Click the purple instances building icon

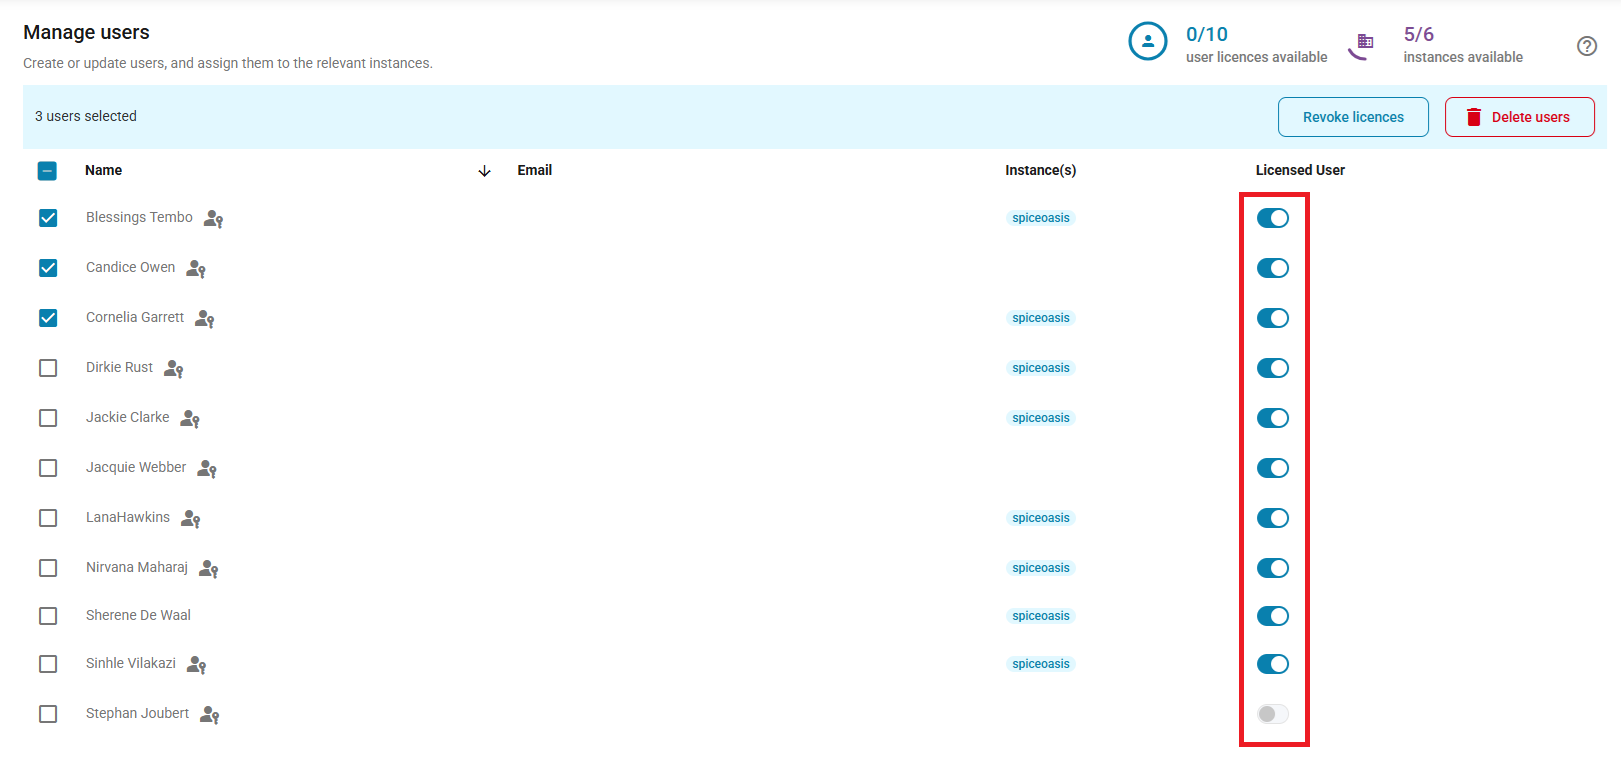coord(1362,45)
